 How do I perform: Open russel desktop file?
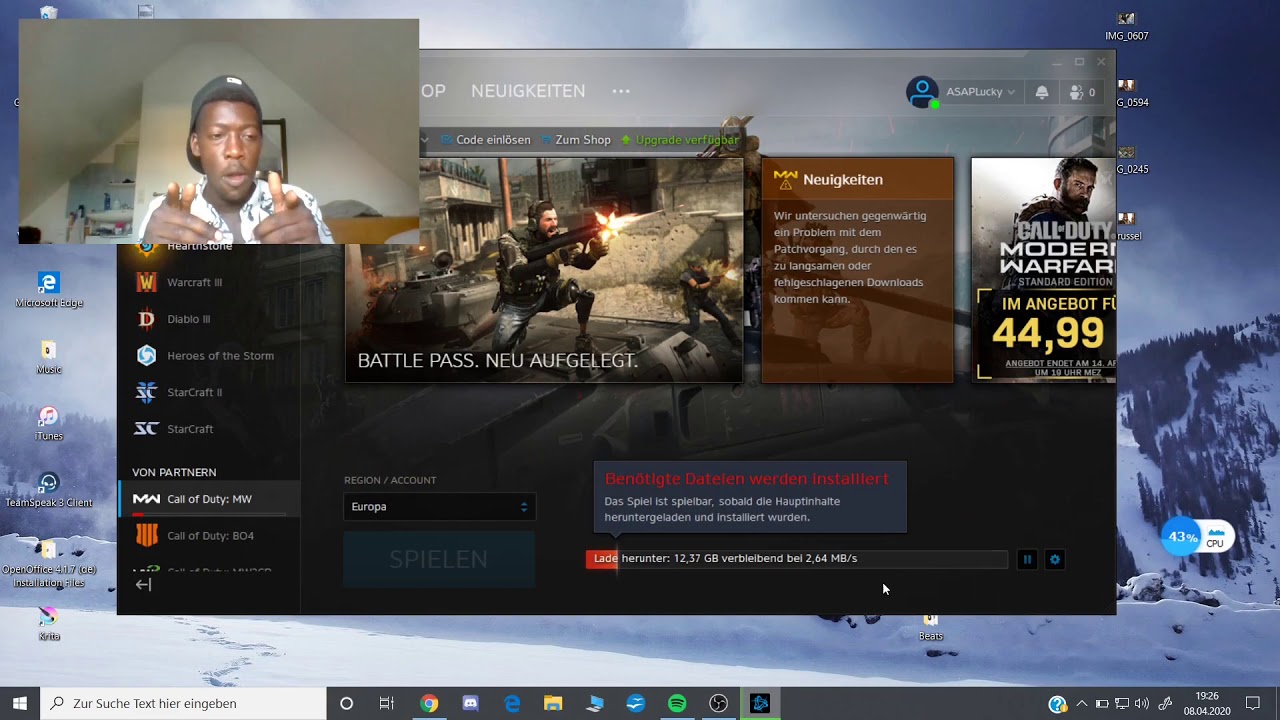pos(1127,226)
